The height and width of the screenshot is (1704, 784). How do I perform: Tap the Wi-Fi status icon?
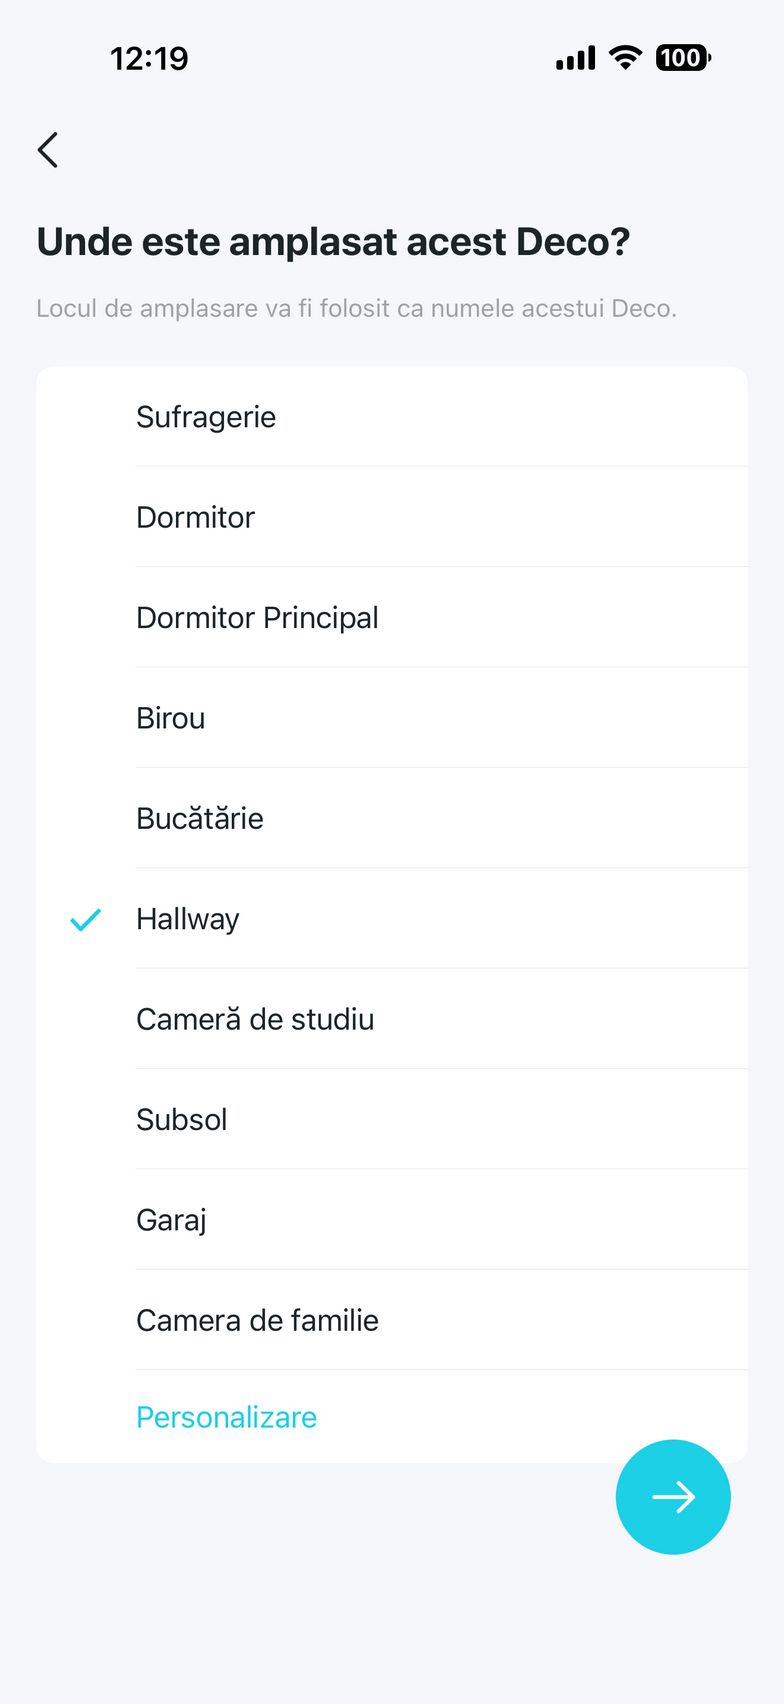pos(626,58)
